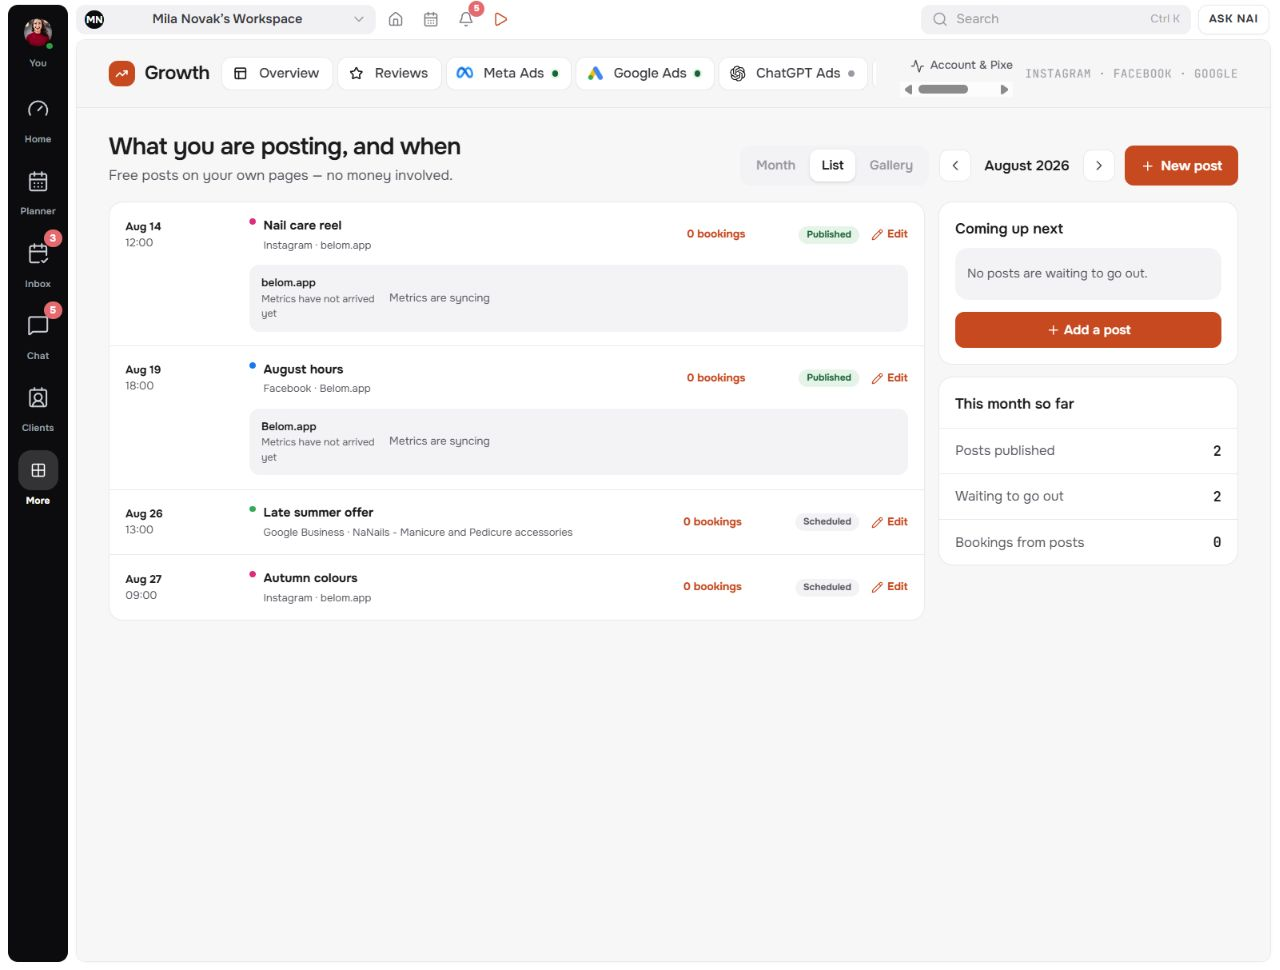Screen dimensions: 1280x970
Task: Click the orange play icon in top bar
Action: pyautogui.click(x=501, y=19)
